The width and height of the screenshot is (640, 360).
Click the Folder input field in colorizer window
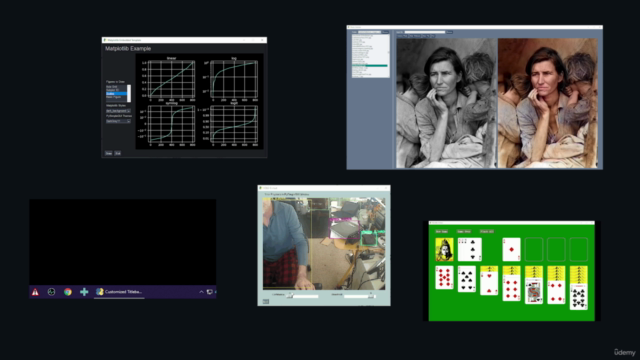pyautogui.click(x=369, y=32)
